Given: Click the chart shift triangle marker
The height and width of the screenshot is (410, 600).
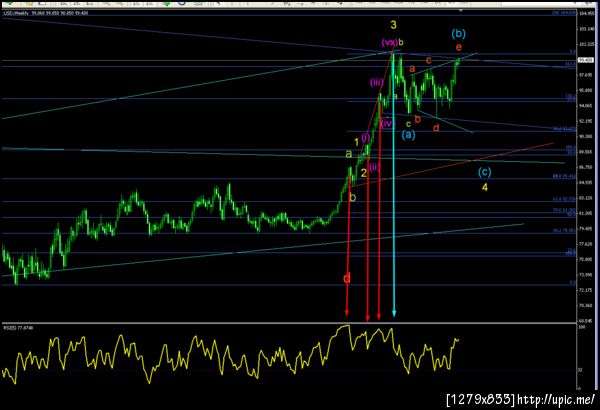Looking at the screenshot, I should tap(461, 11).
